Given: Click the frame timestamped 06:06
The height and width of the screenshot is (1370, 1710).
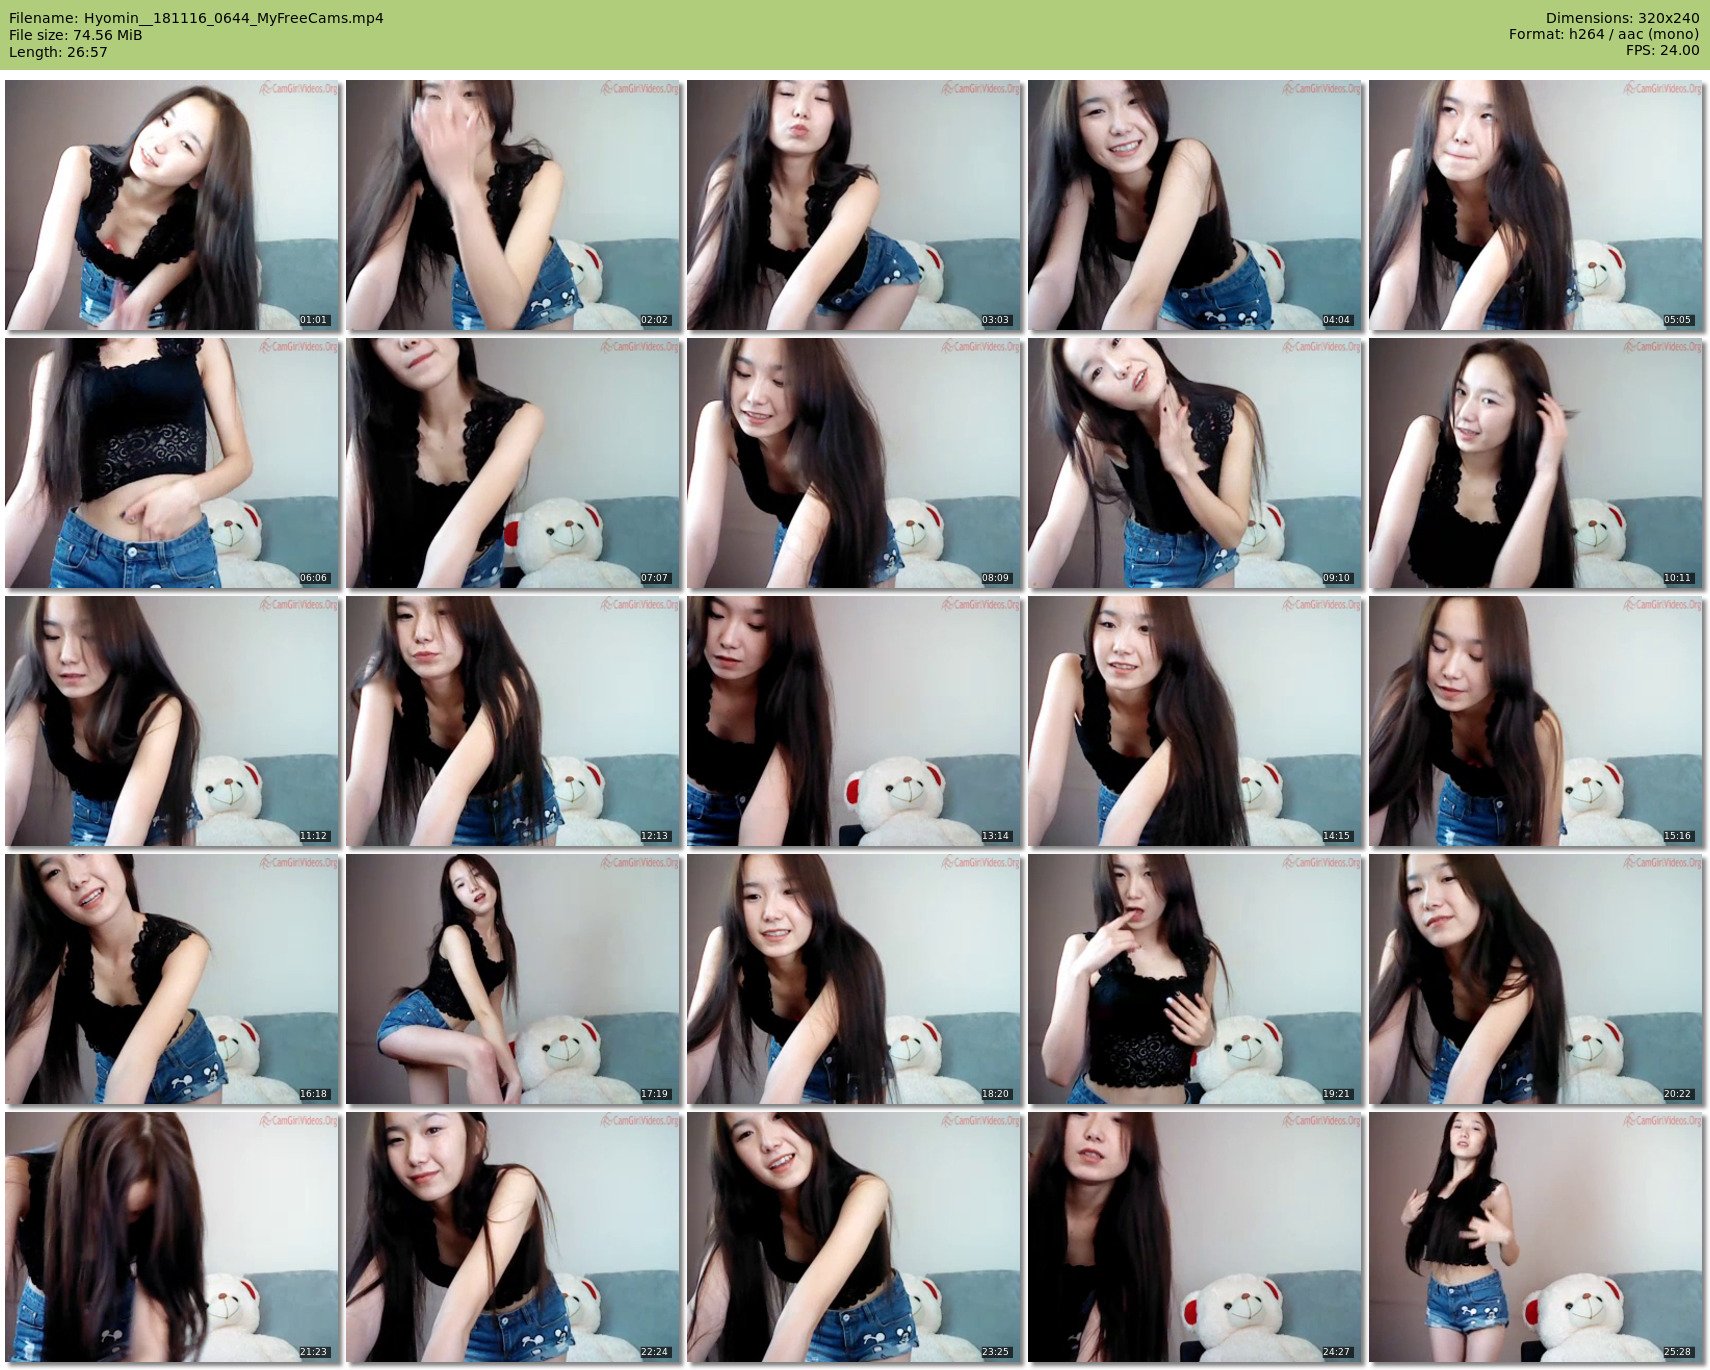Looking at the screenshot, I should point(172,463).
